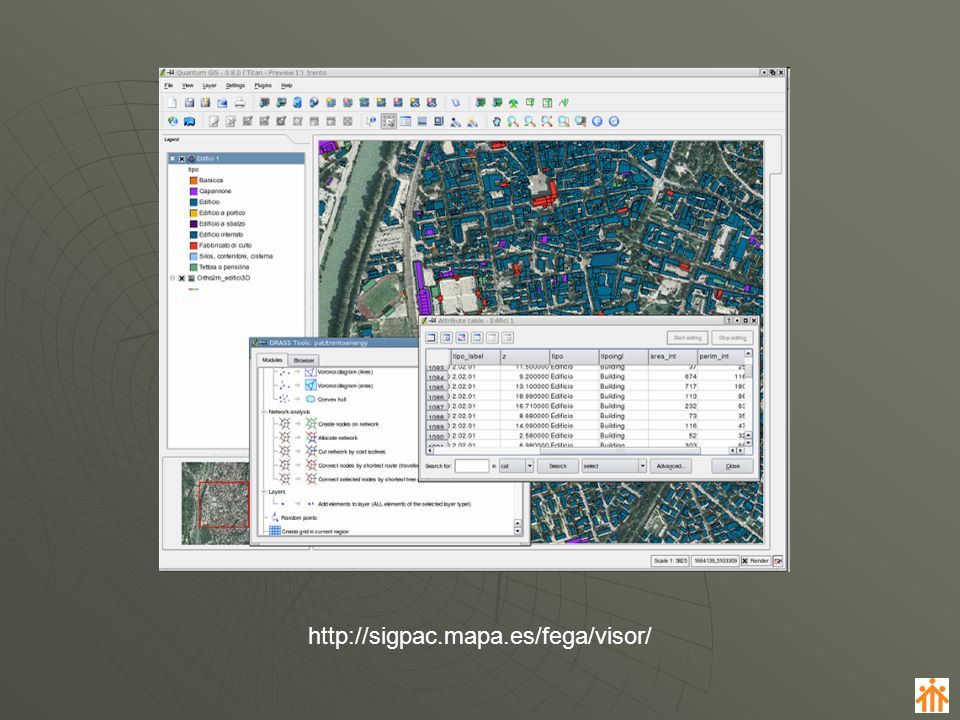Open the File menu
This screenshot has height=720, width=960.
168,86
